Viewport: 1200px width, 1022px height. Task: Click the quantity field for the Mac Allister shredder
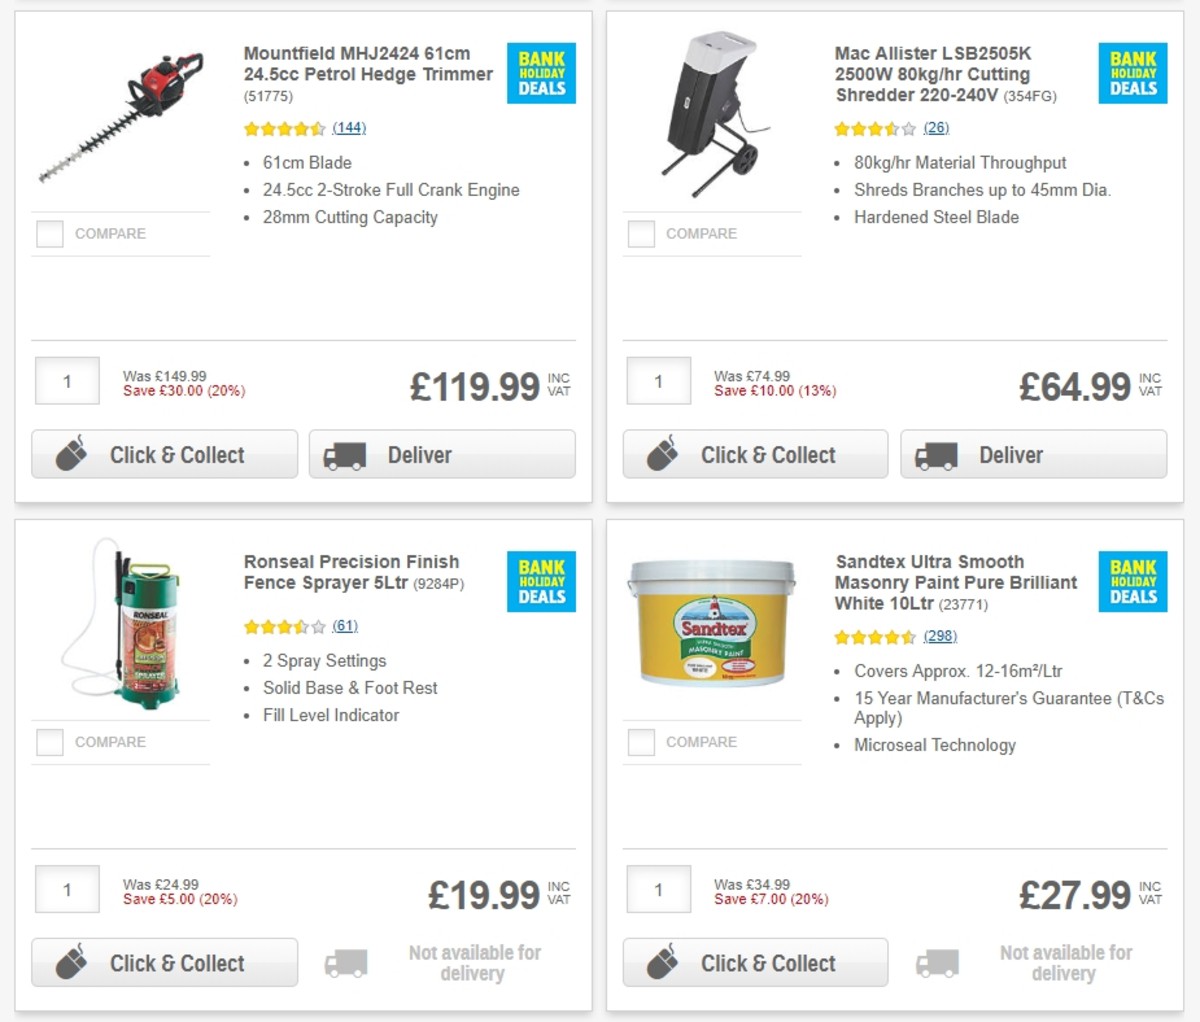658,381
